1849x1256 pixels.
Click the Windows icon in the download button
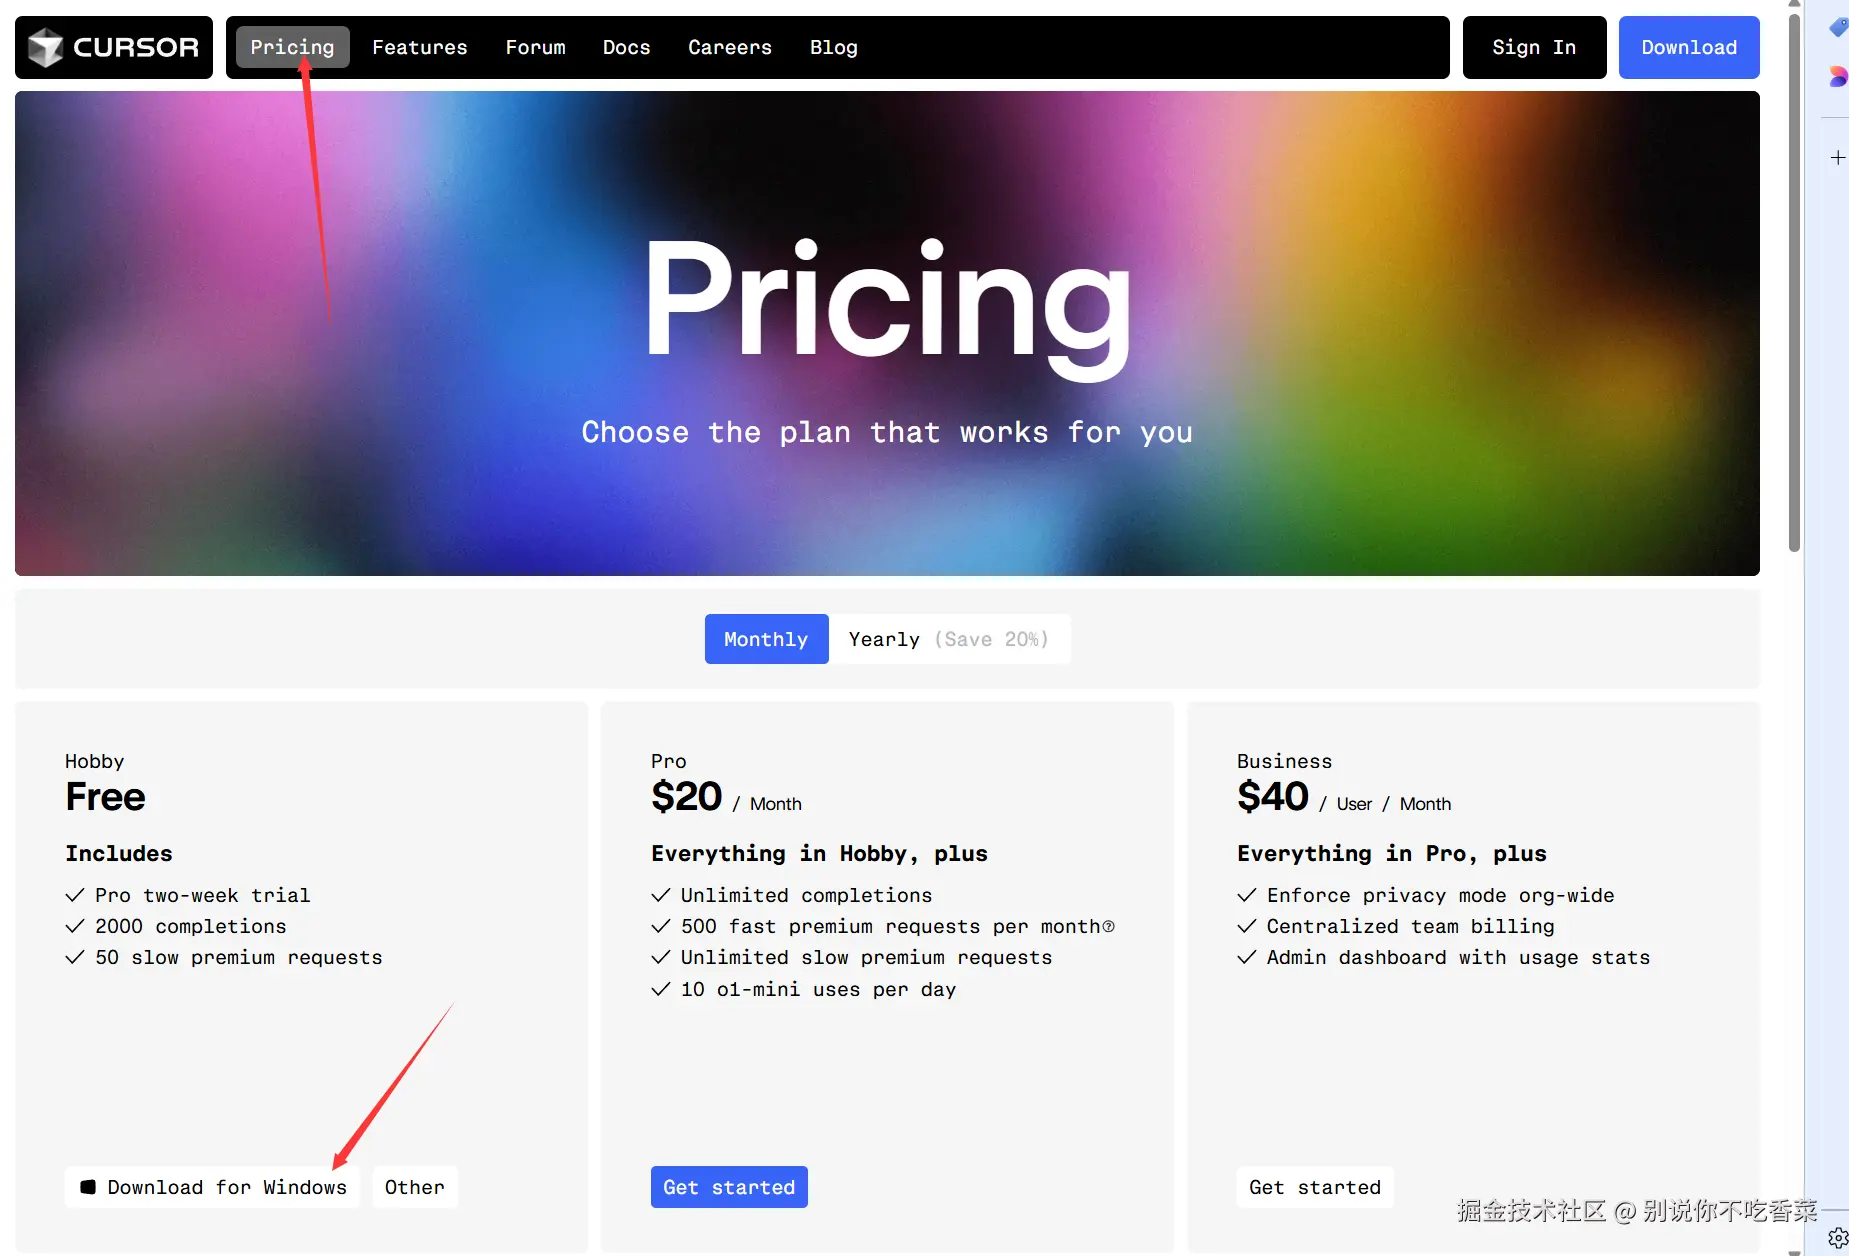coord(88,1187)
